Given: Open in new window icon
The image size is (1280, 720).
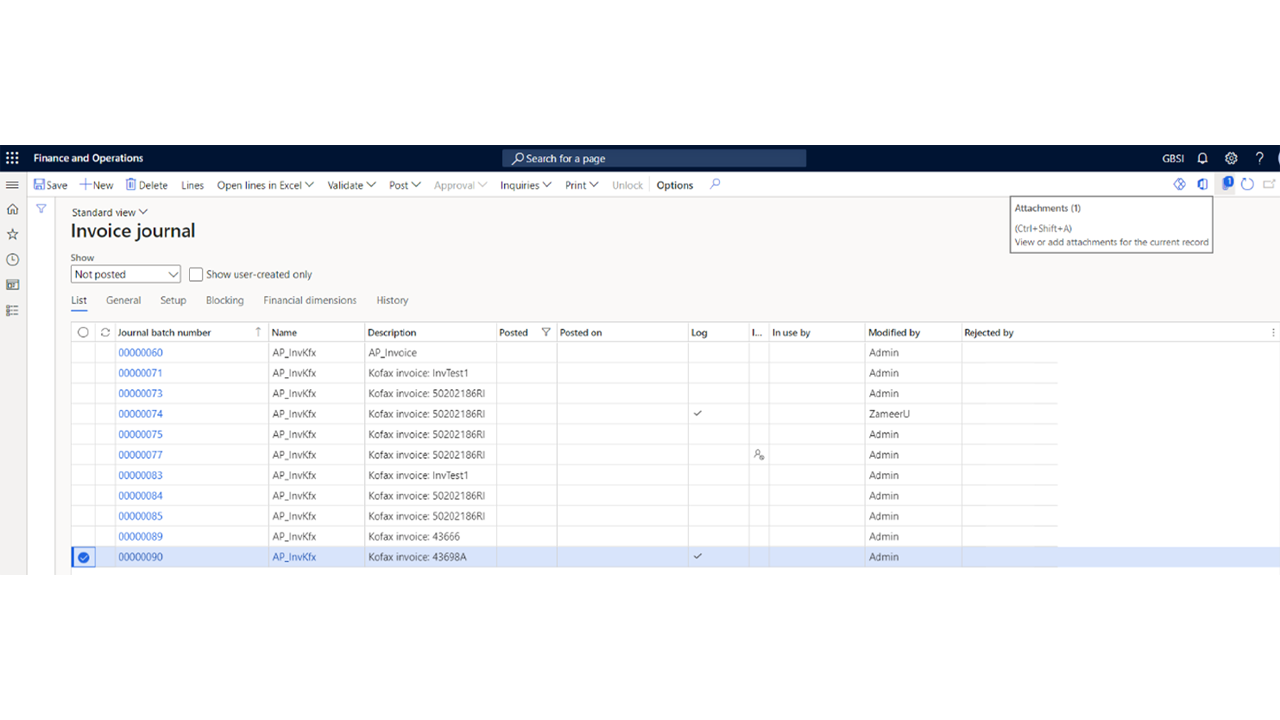Looking at the screenshot, I should click(1269, 184).
